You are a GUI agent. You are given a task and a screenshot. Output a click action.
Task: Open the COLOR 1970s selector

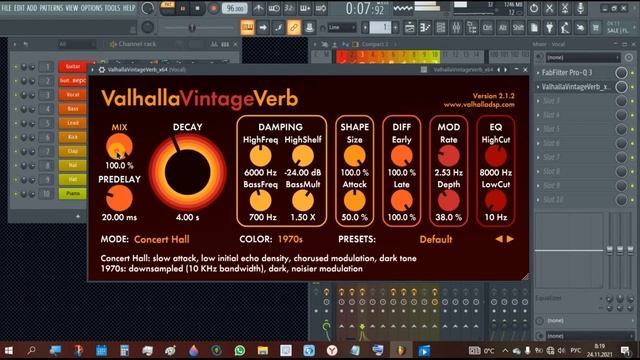pos(290,239)
